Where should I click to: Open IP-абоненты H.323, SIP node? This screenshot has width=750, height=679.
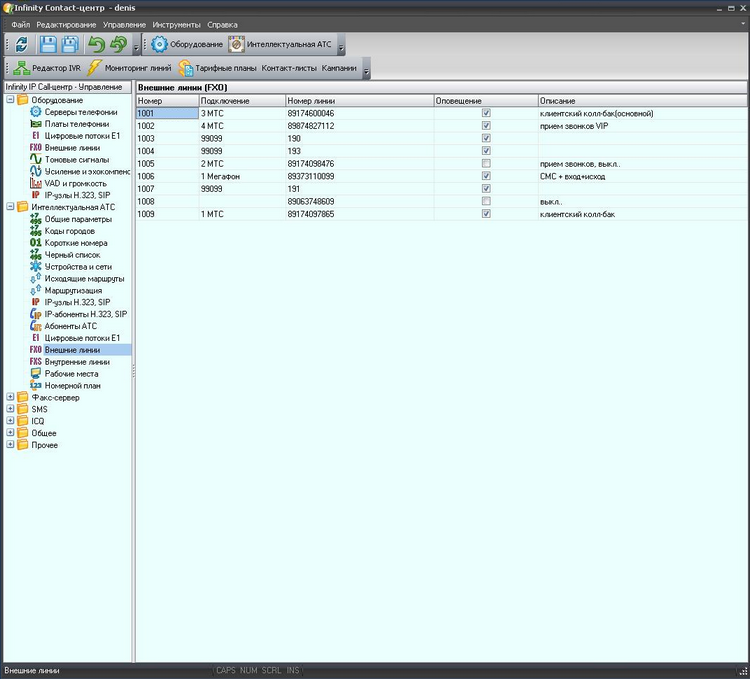pyautogui.click(x=86, y=314)
